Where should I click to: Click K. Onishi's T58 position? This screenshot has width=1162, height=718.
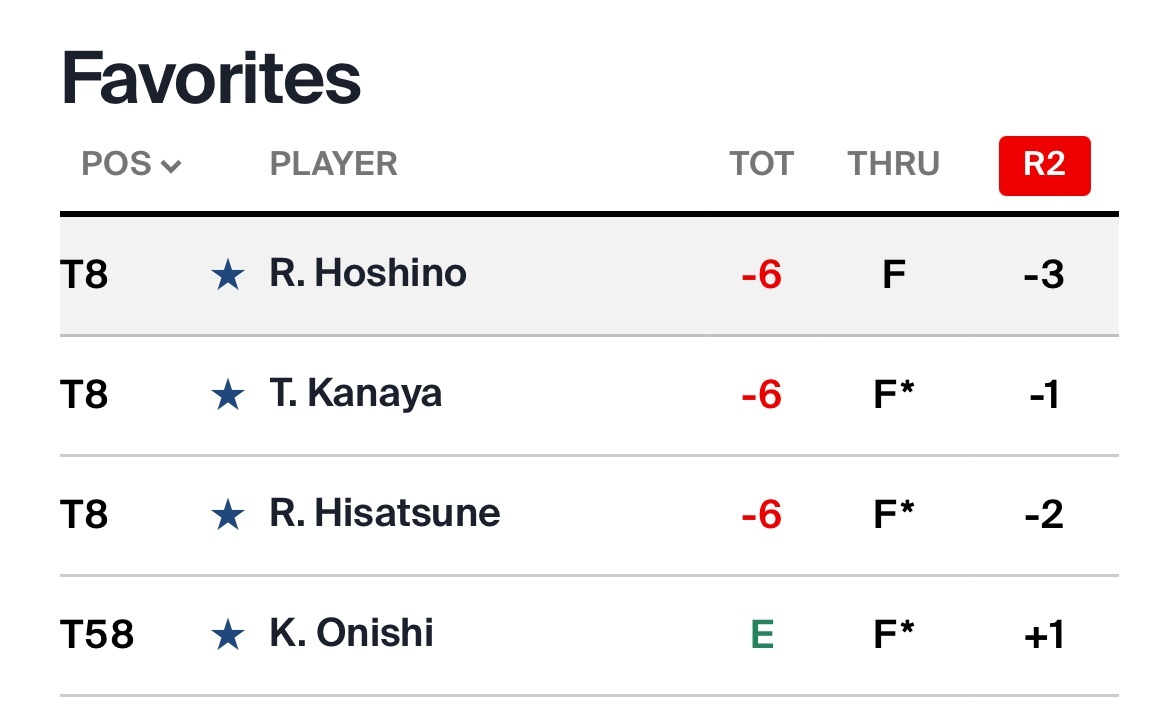(97, 634)
